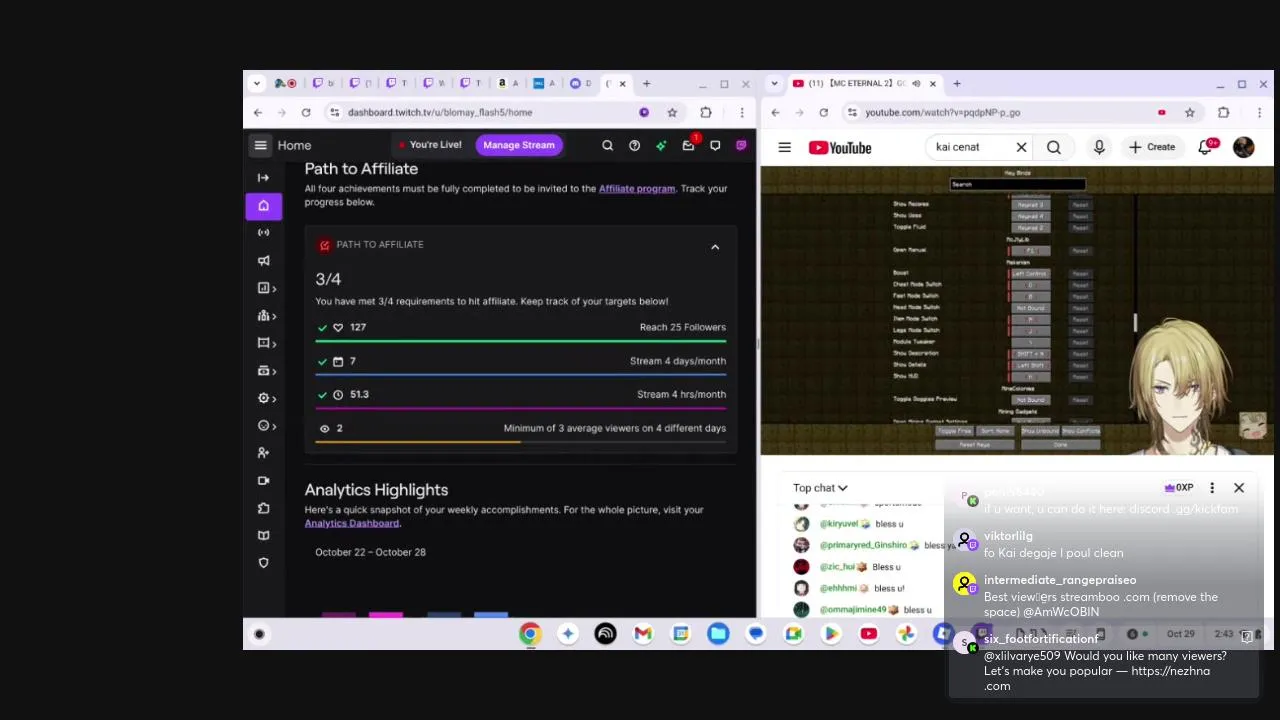Click the YouTube logo
This screenshot has height=720, width=1280.
click(x=840, y=148)
